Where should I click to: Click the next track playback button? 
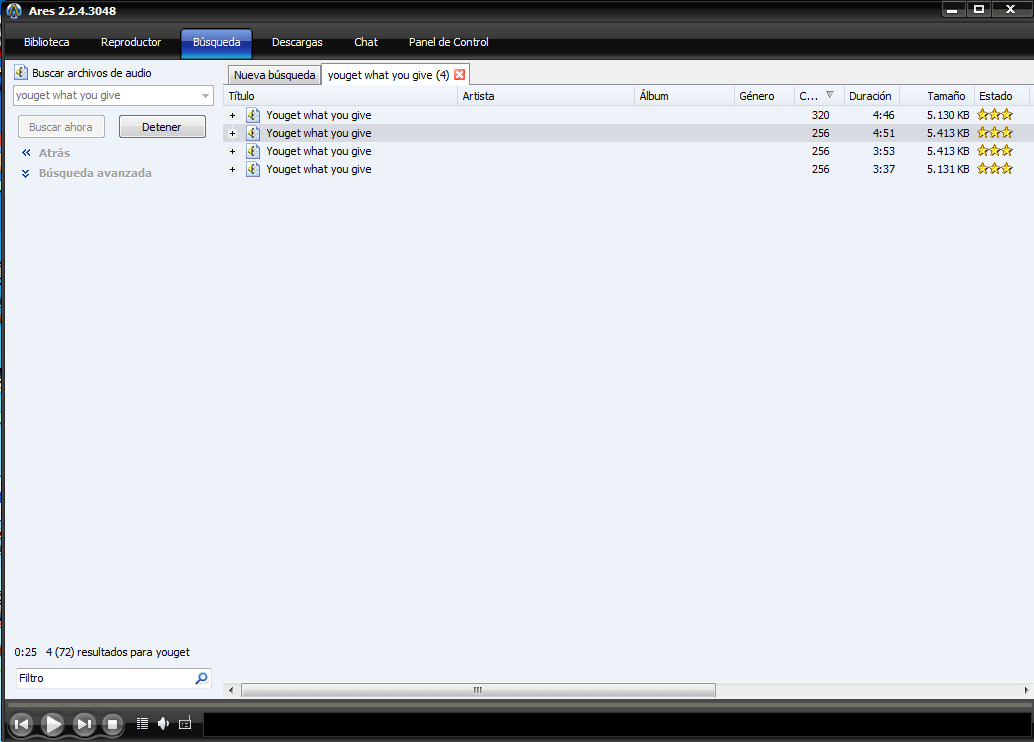point(84,724)
